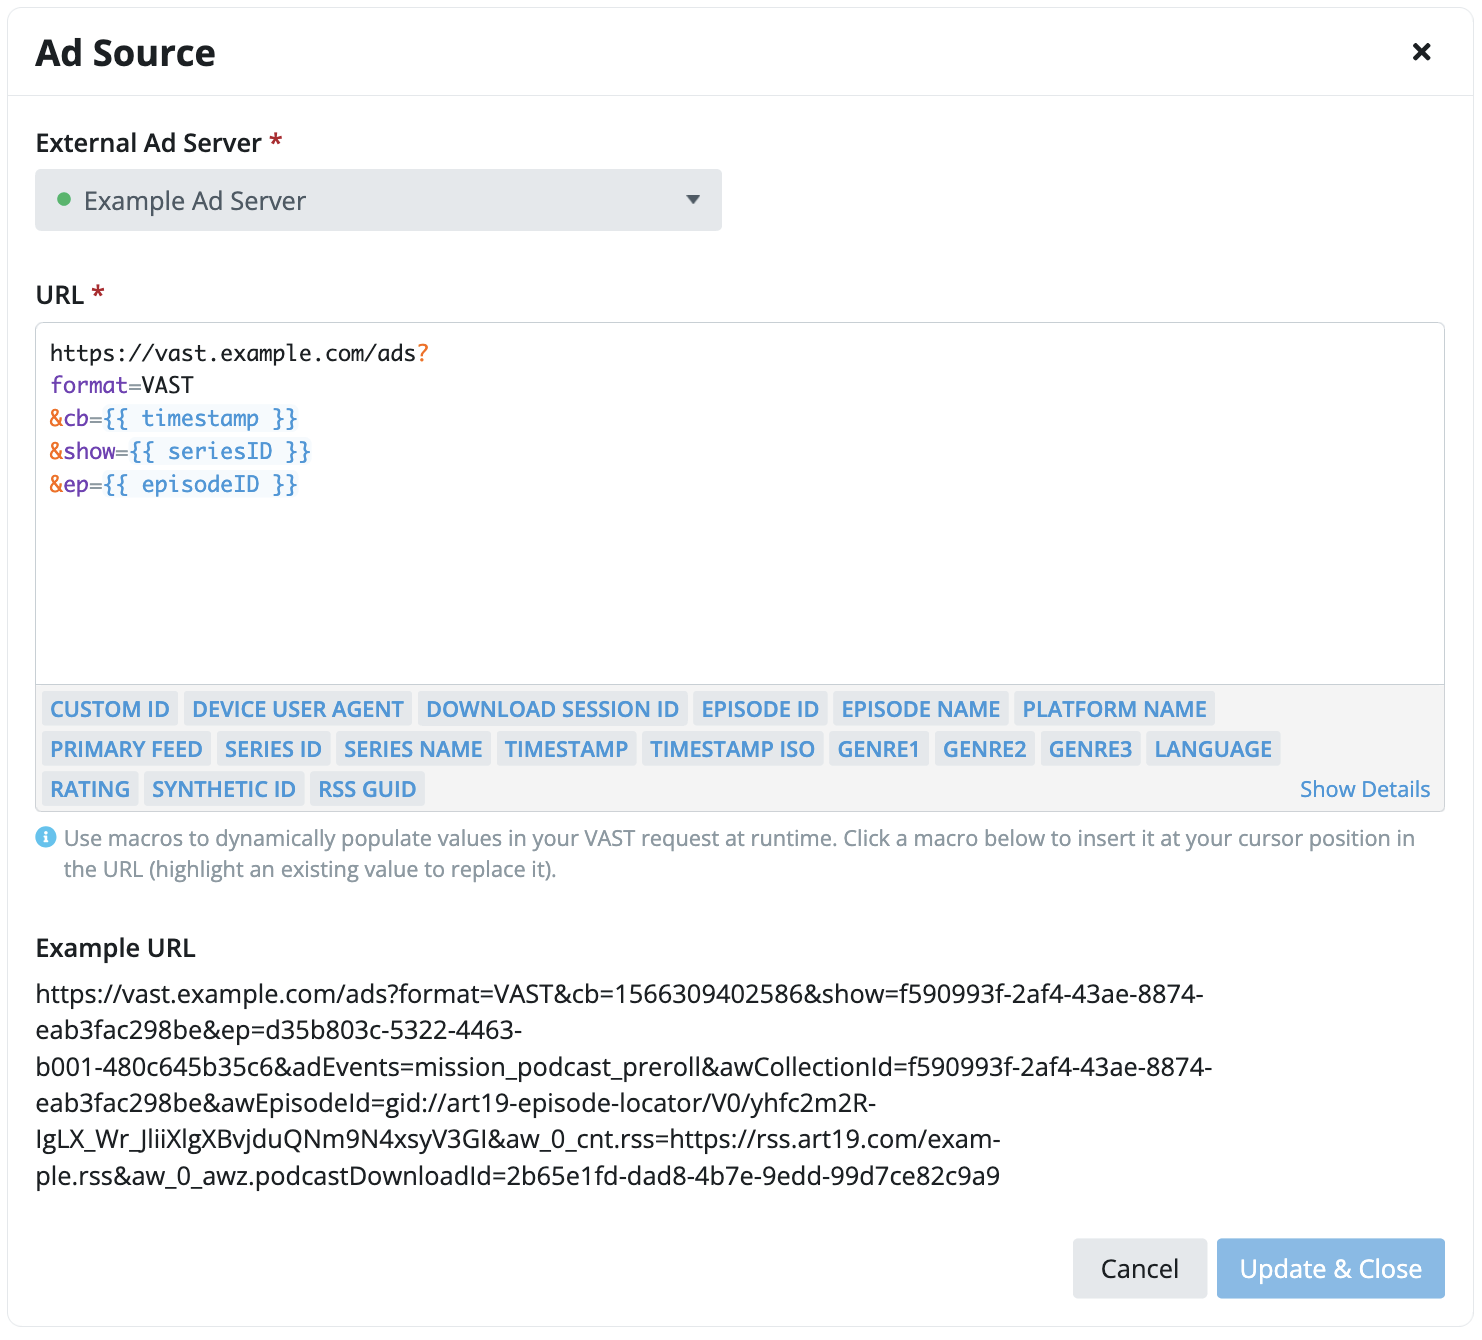Insert the GENRE3 macro
Viewport: 1482px width, 1340px height.
1091,749
